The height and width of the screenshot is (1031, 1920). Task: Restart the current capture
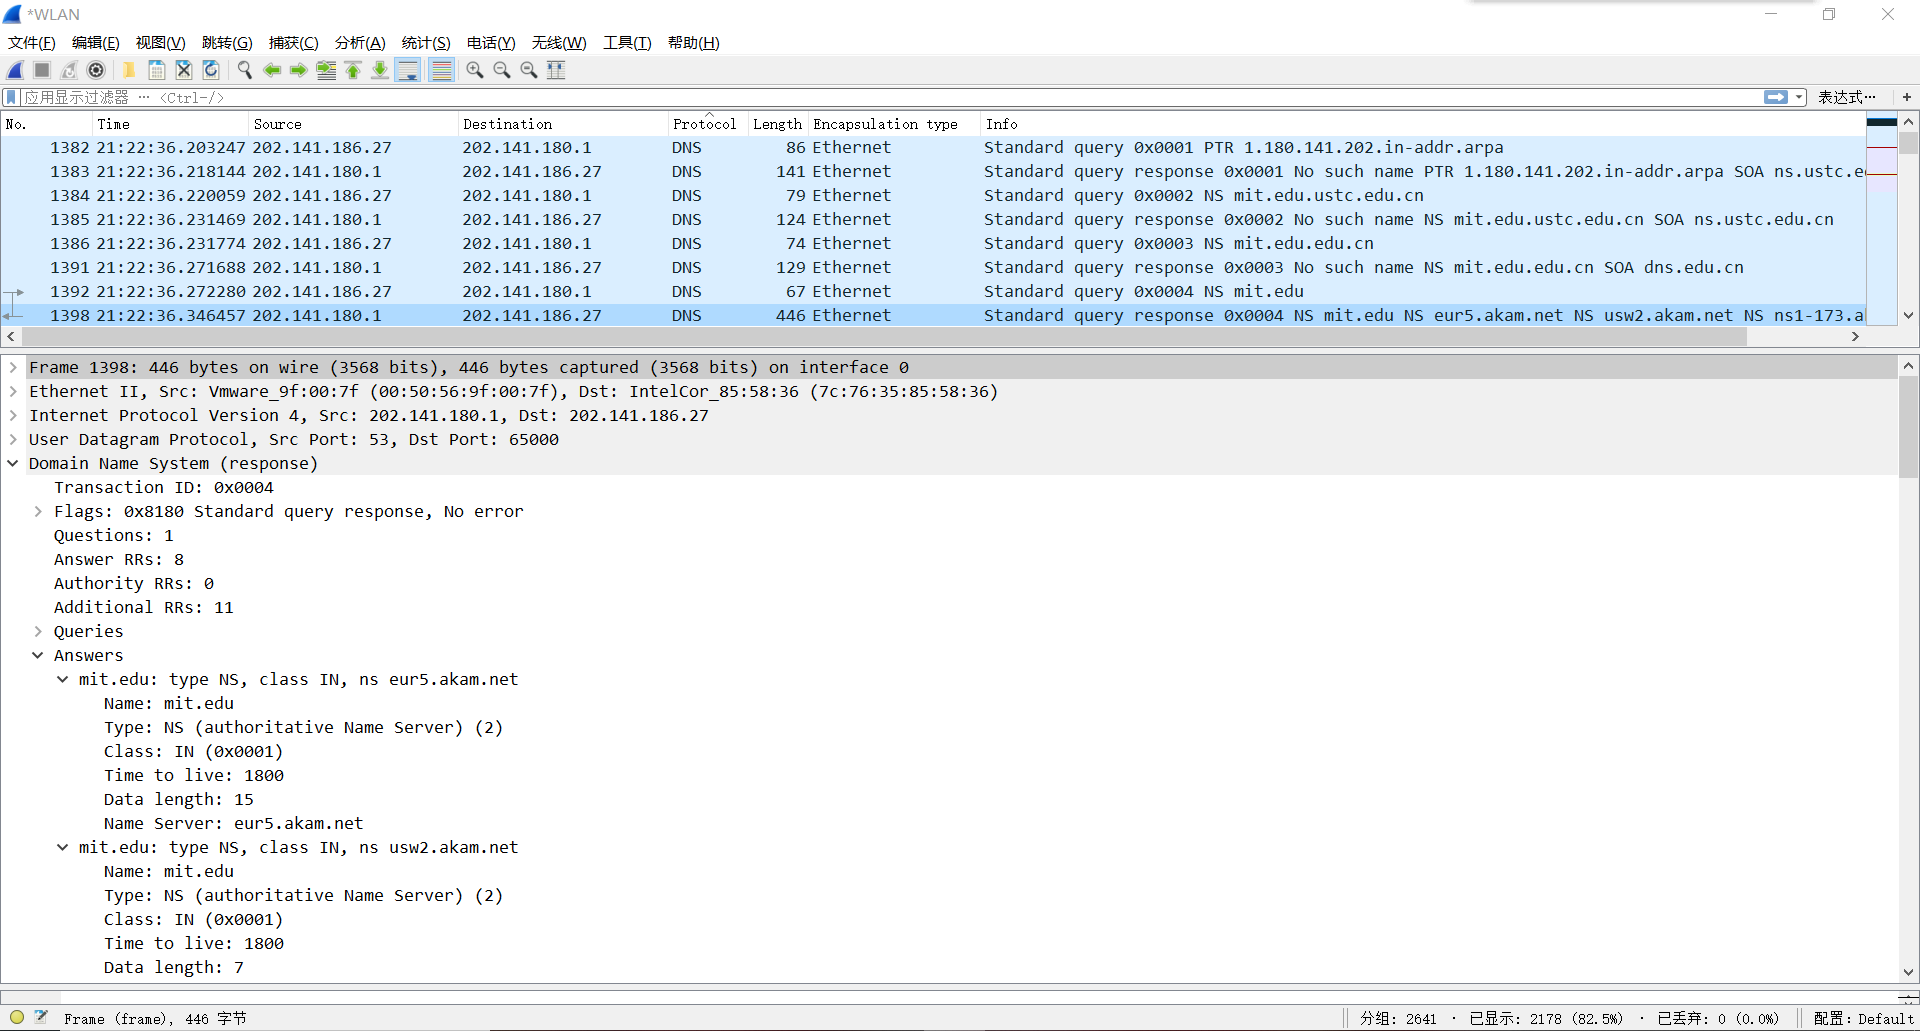pyautogui.click(x=69, y=70)
